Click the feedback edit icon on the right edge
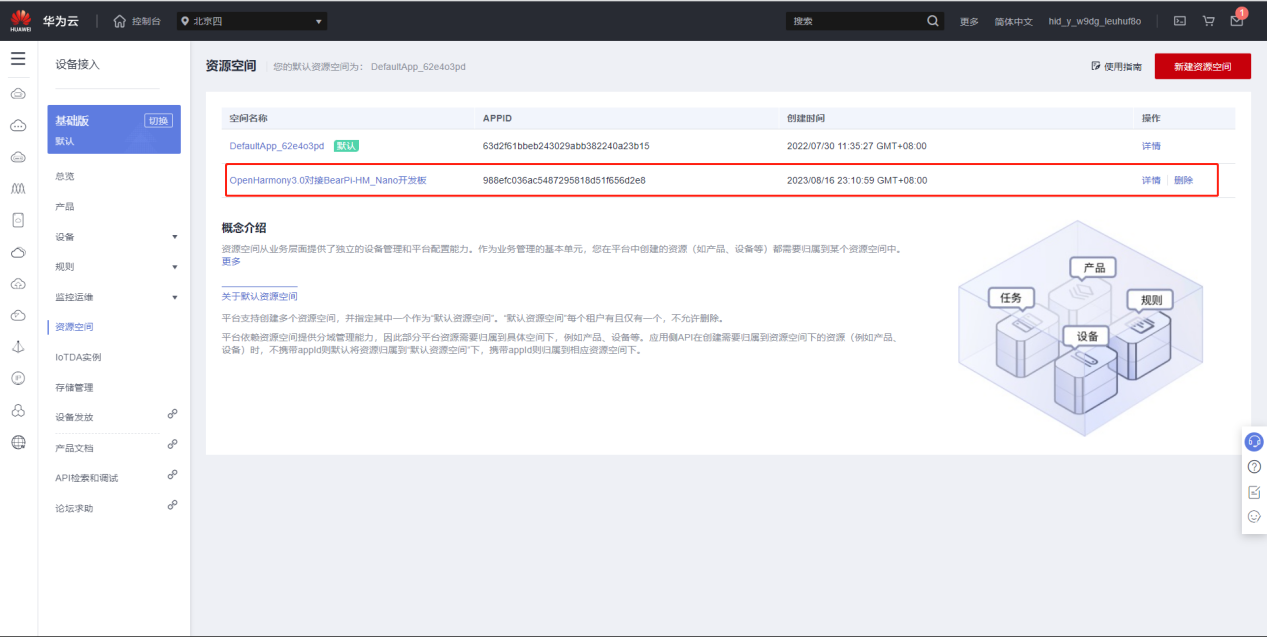The height and width of the screenshot is (637, 1267). pos(1254,492)
